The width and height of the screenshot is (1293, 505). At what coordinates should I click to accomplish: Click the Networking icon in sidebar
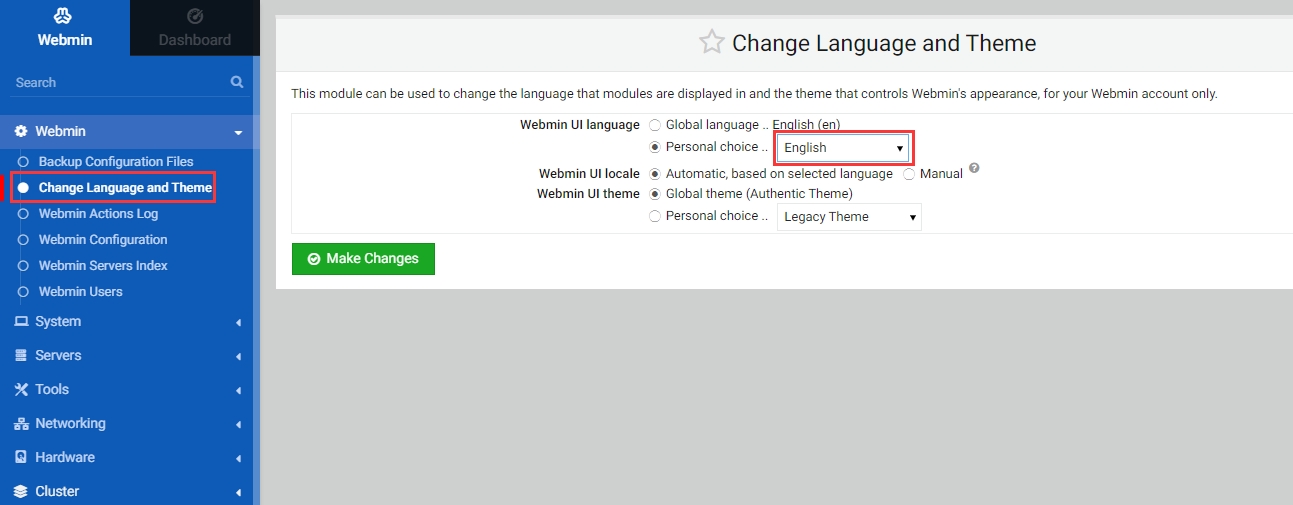click(21, 424)
